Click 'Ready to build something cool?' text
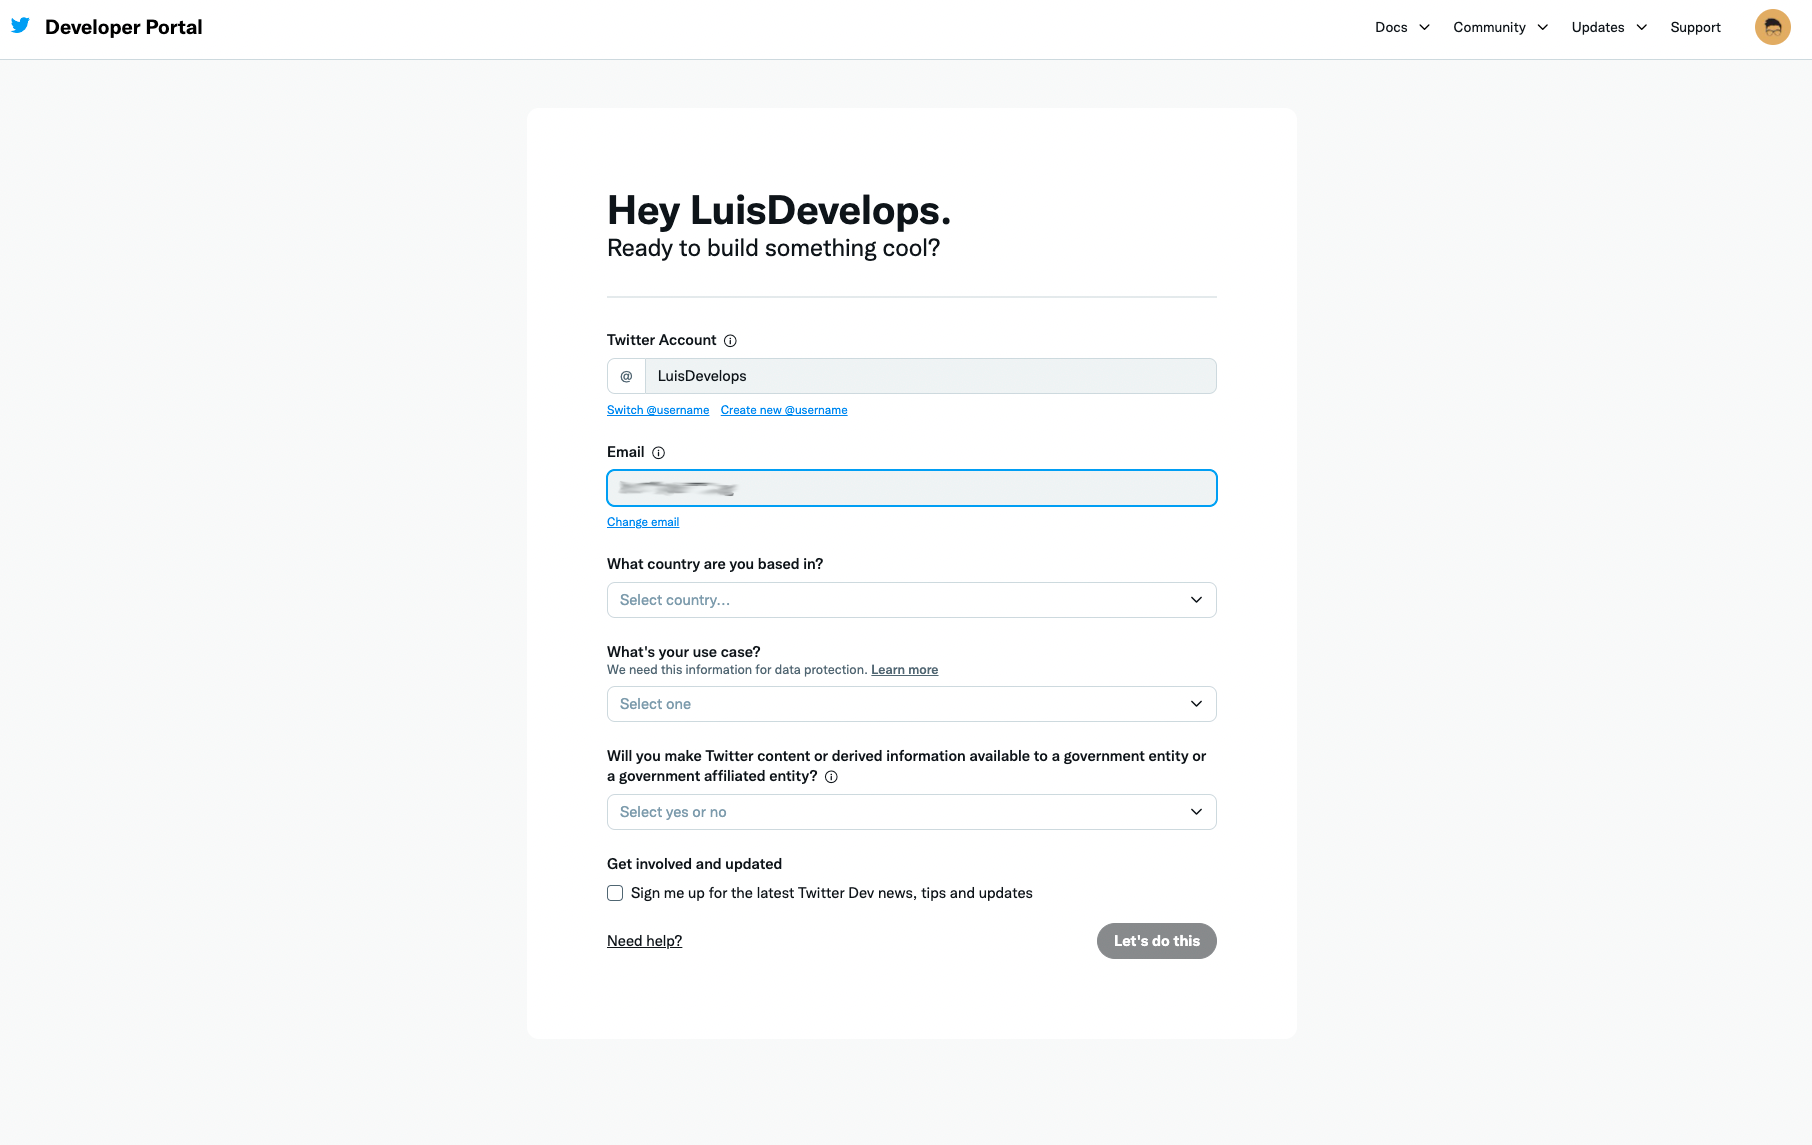This screenshot has width=1812, height=1145. click(x=774, y=248)
